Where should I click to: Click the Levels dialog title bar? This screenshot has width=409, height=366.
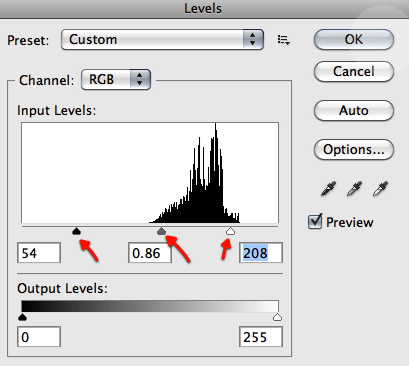(x=204, y=9)
